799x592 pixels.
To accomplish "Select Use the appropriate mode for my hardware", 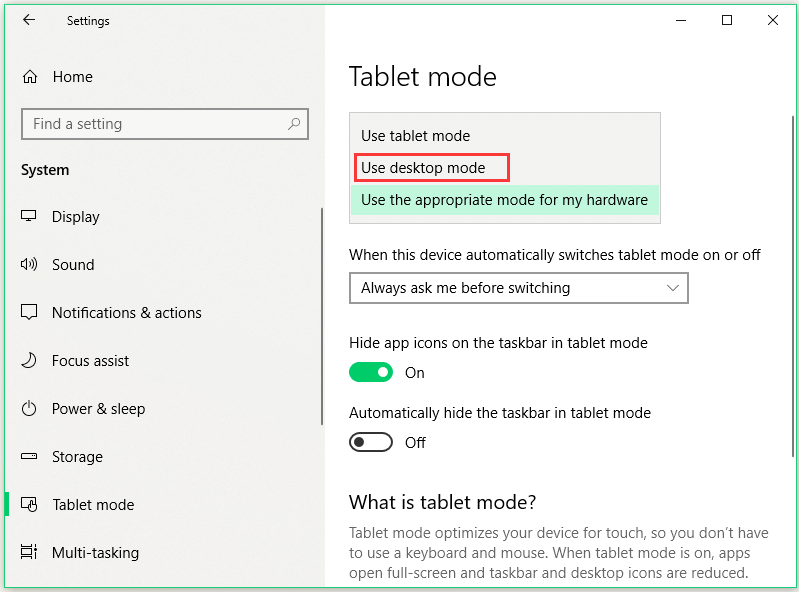I will tap(504, 200).
